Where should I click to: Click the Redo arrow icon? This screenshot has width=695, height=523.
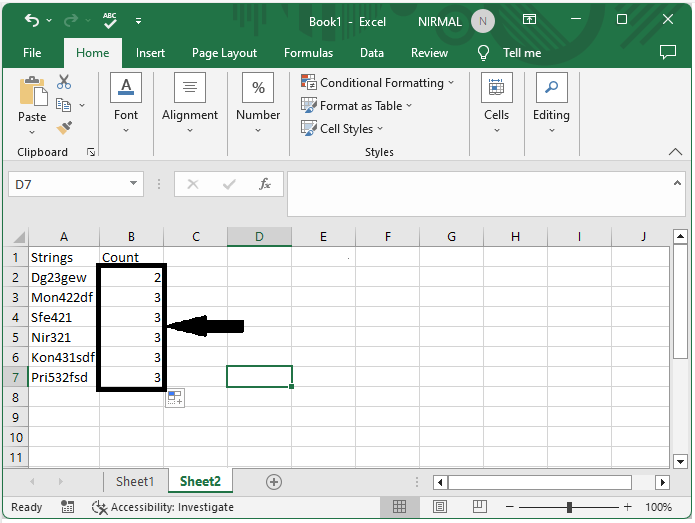click(x=71, y=20)
